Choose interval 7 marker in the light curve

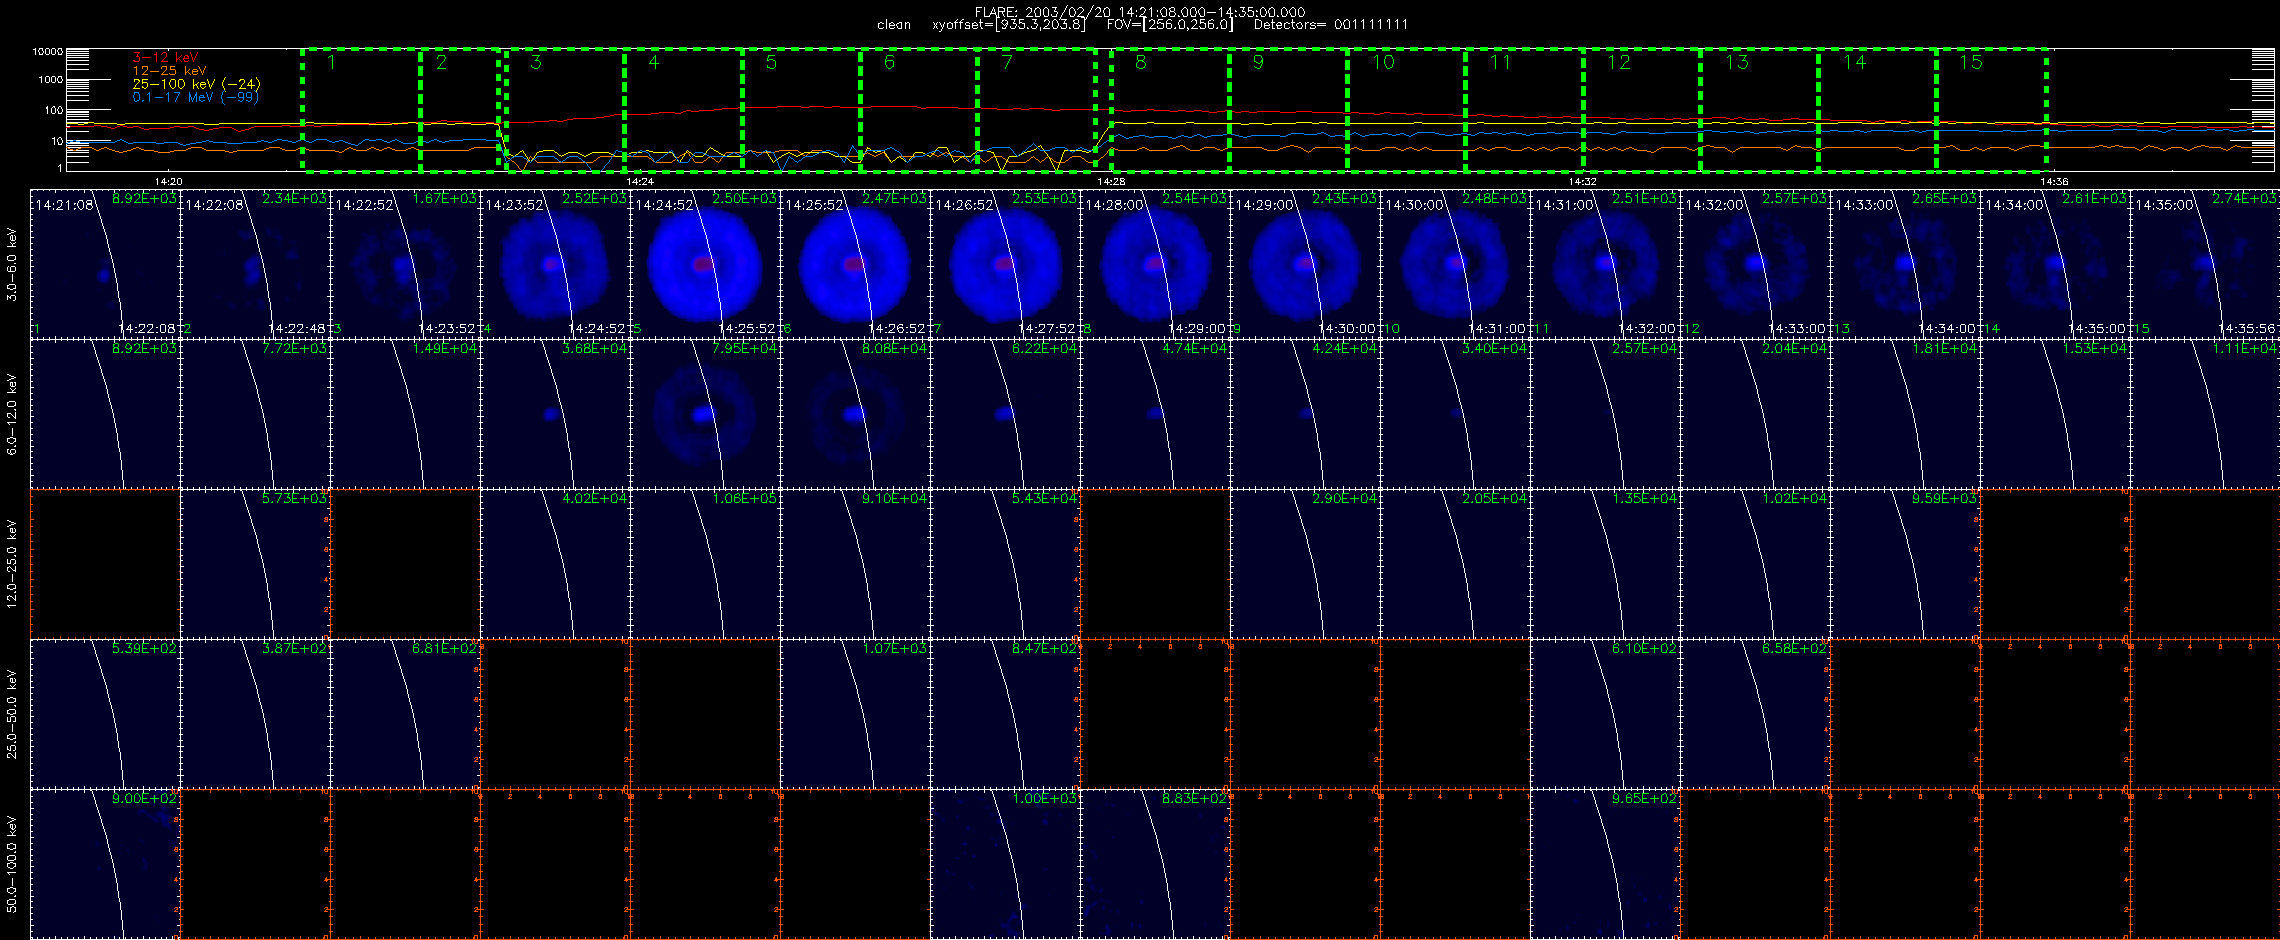1007,62
